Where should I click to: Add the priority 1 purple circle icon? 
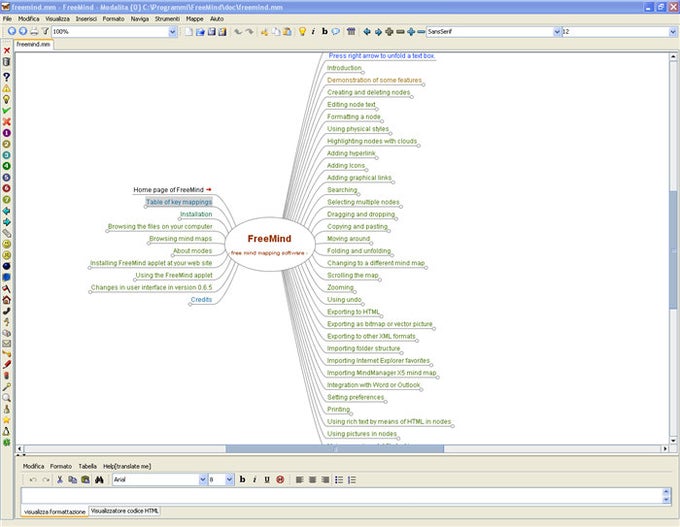tap(7, 133)
